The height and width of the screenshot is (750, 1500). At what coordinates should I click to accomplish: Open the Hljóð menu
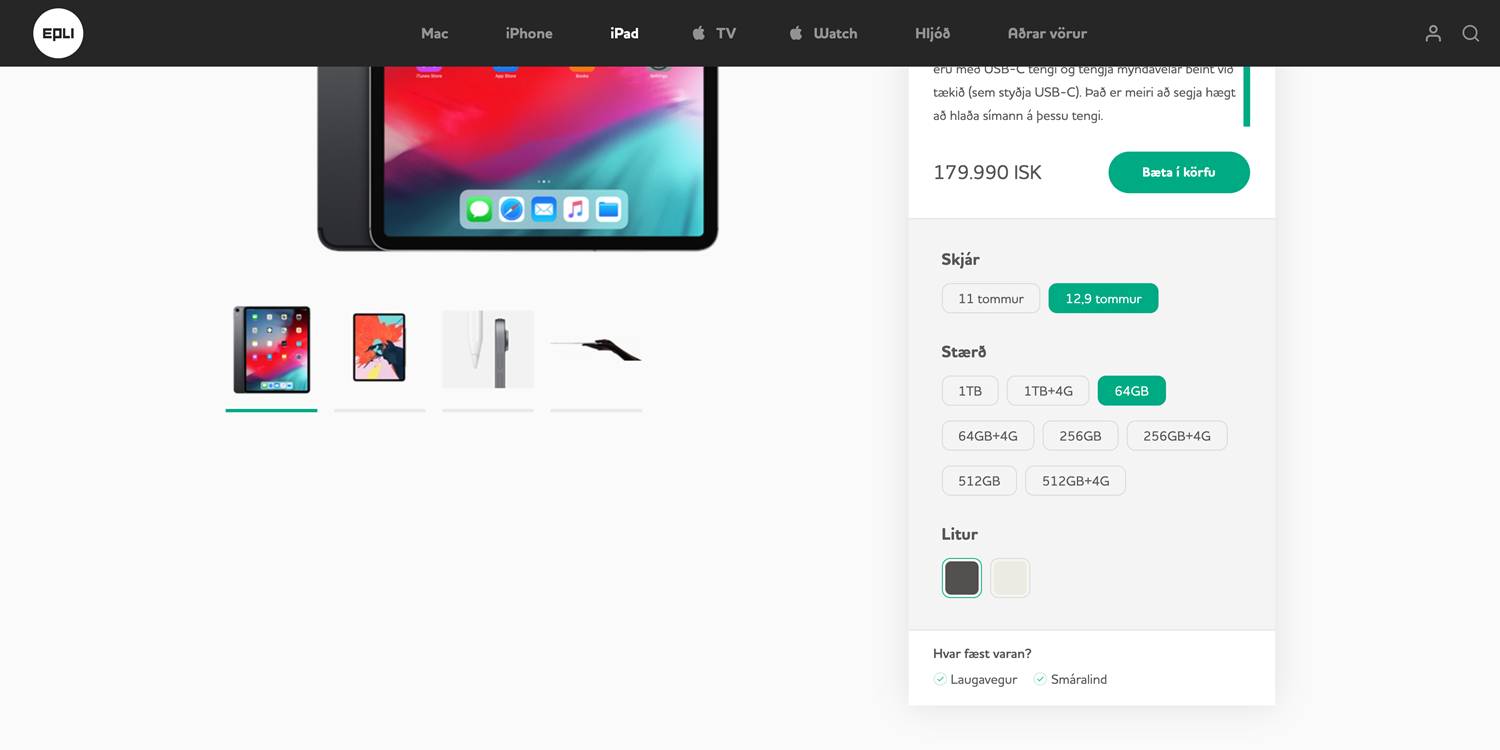pyautogui.click(x=932, y=33)
